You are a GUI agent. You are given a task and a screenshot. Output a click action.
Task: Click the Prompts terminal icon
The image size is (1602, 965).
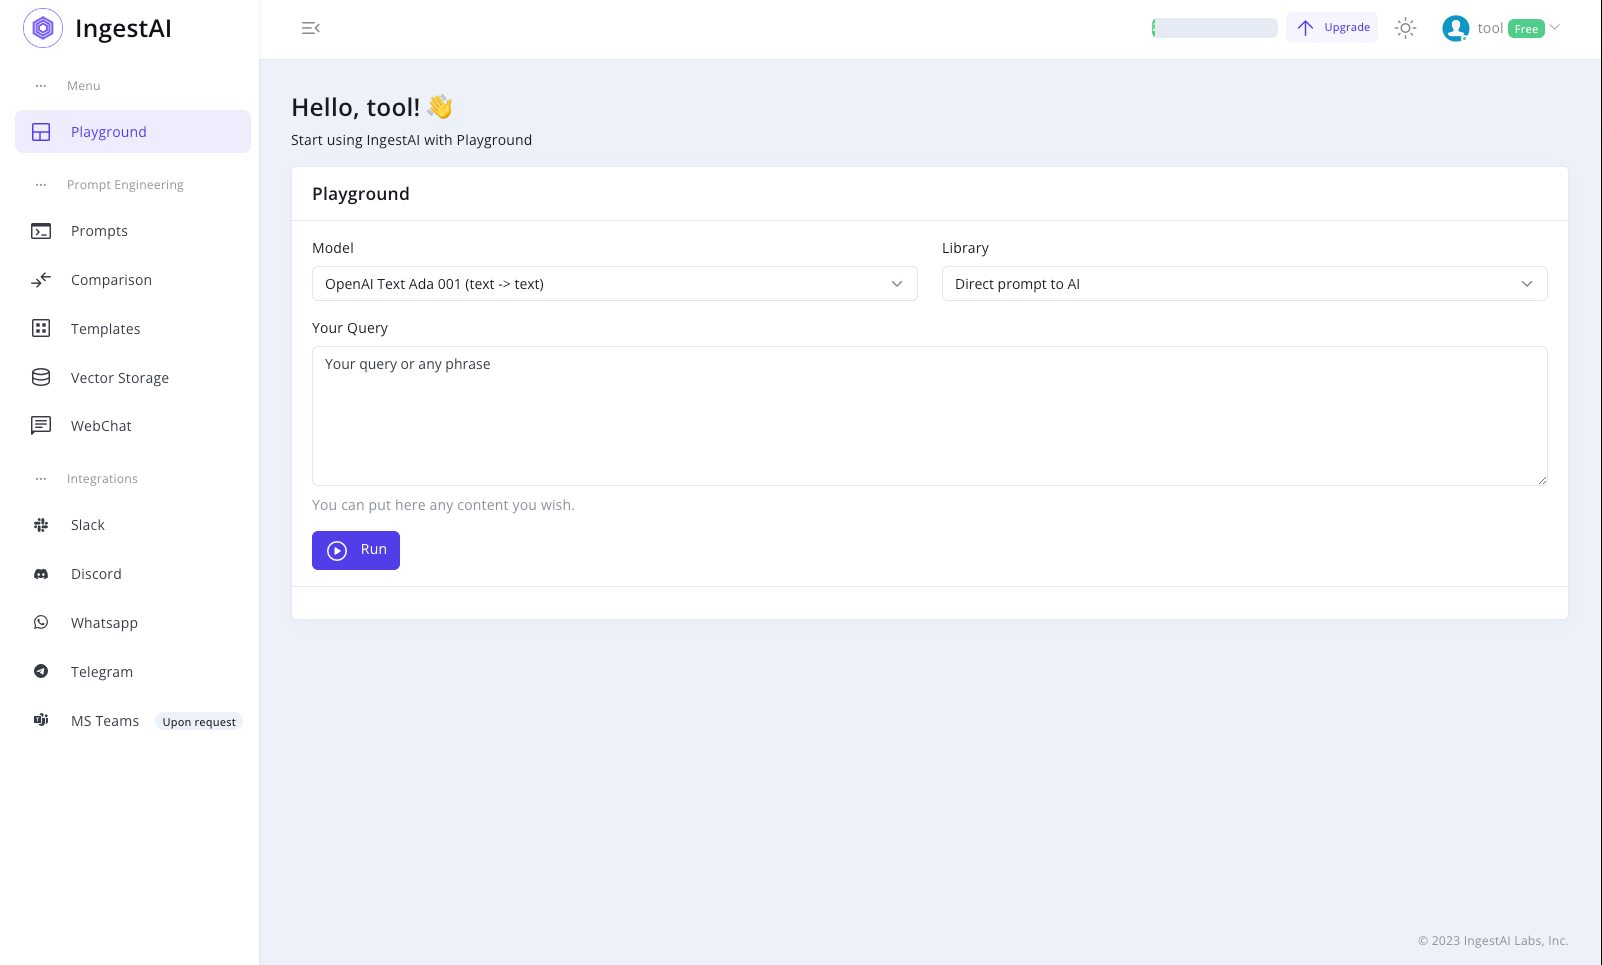click(41, 231)
